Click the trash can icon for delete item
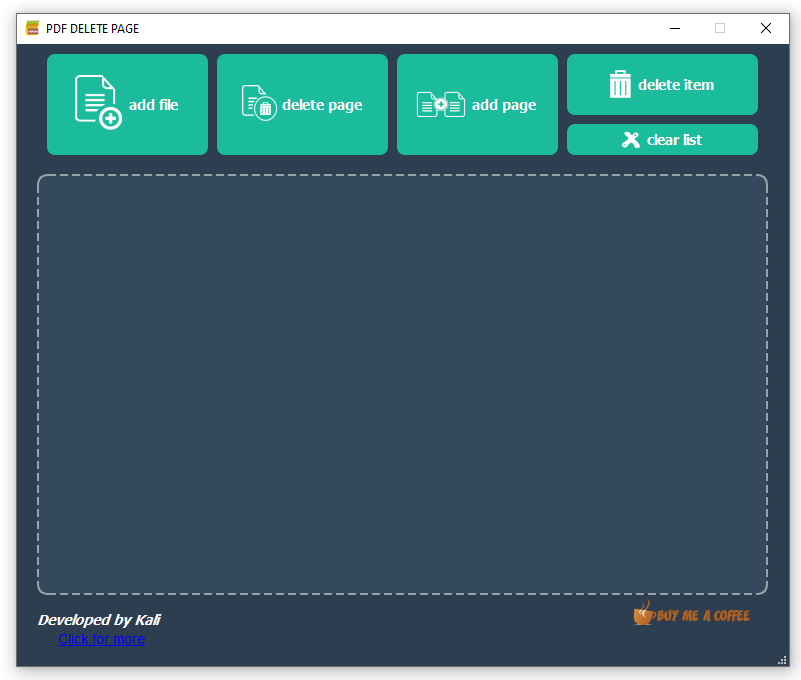 (x=620, y=84)
